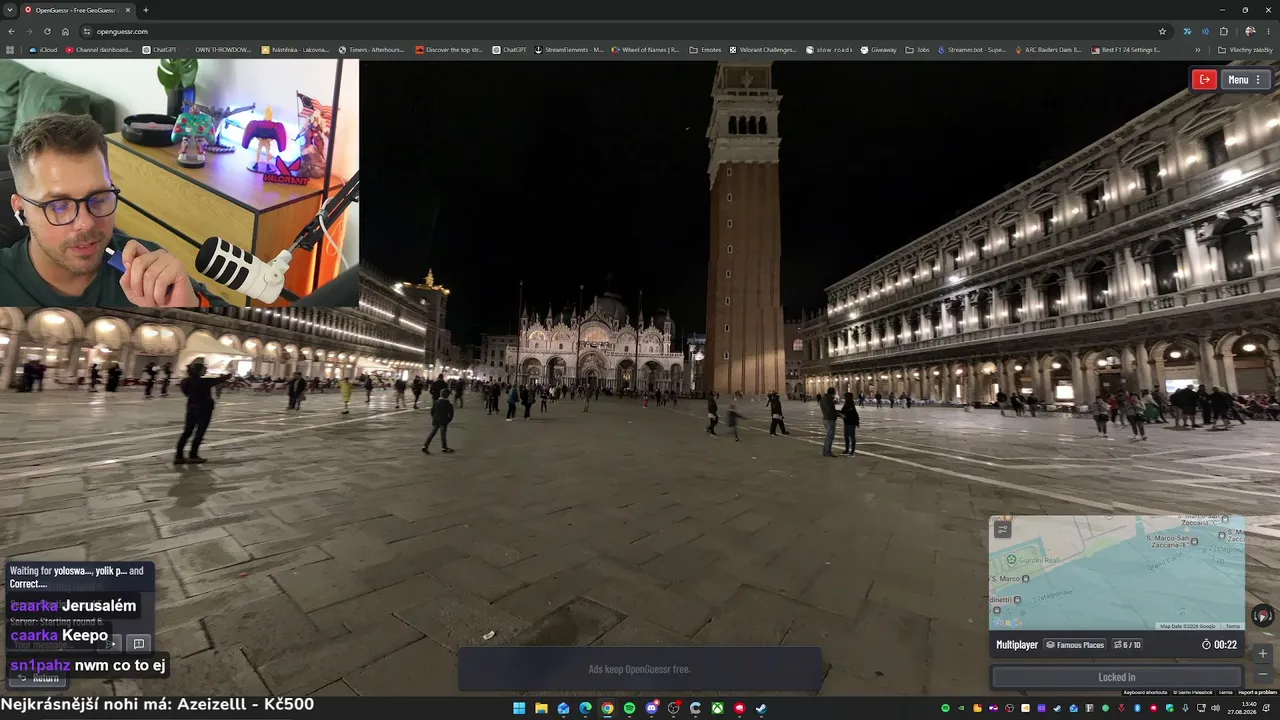Open the iCloud bookmark

pyautogui.click(x=44, y=49)
